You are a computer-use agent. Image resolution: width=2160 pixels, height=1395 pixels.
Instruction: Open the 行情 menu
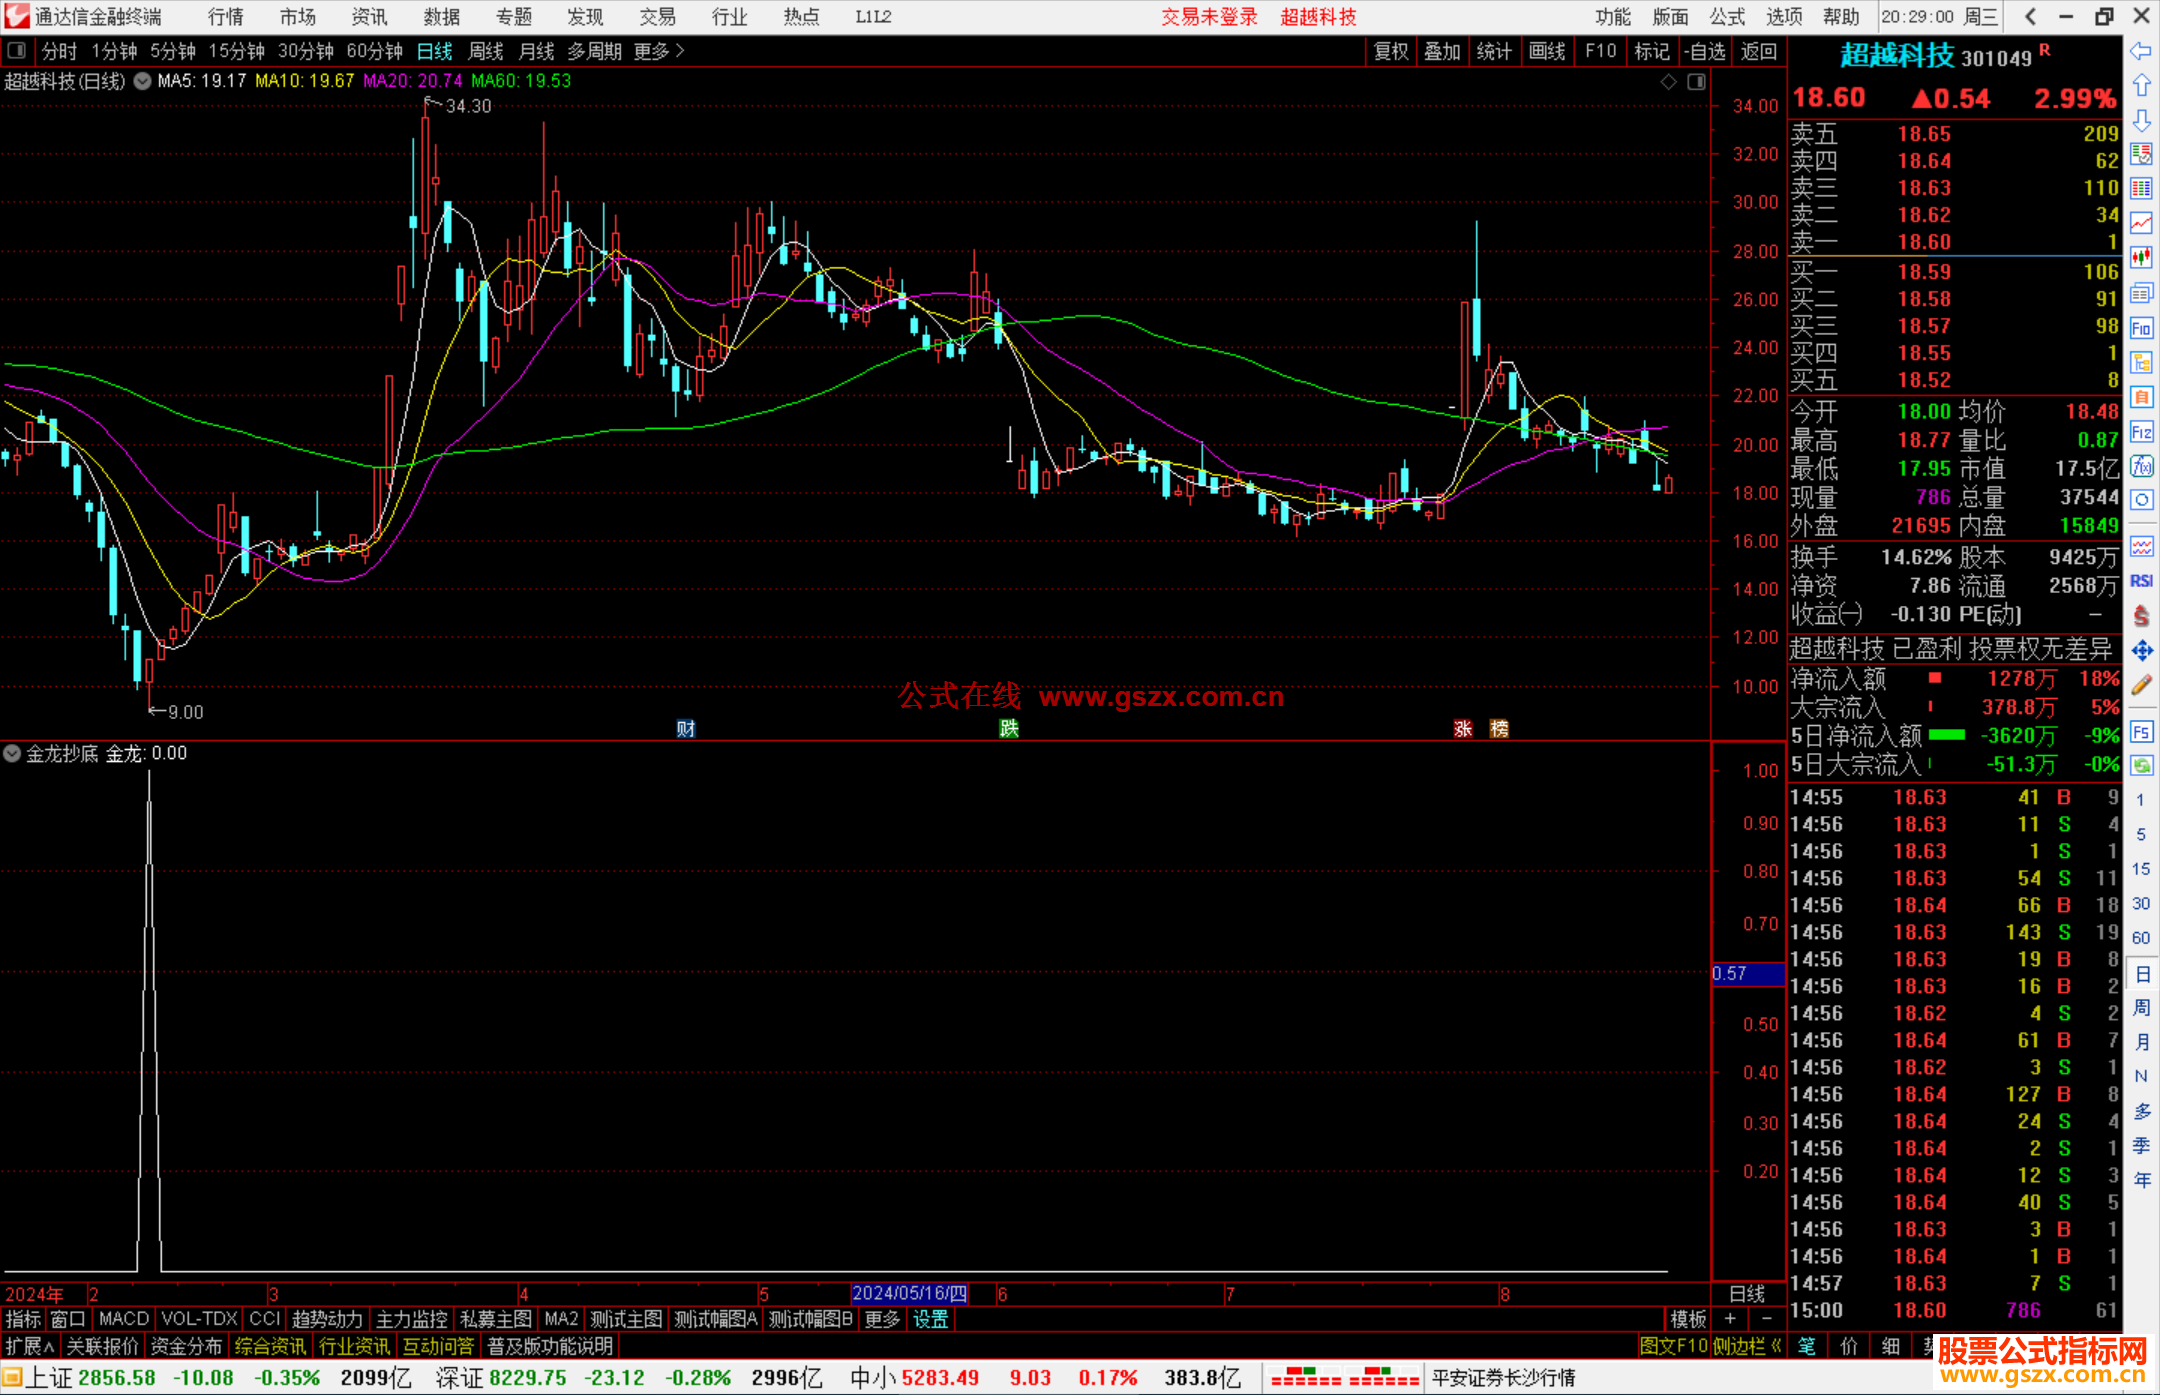[225, 17]
